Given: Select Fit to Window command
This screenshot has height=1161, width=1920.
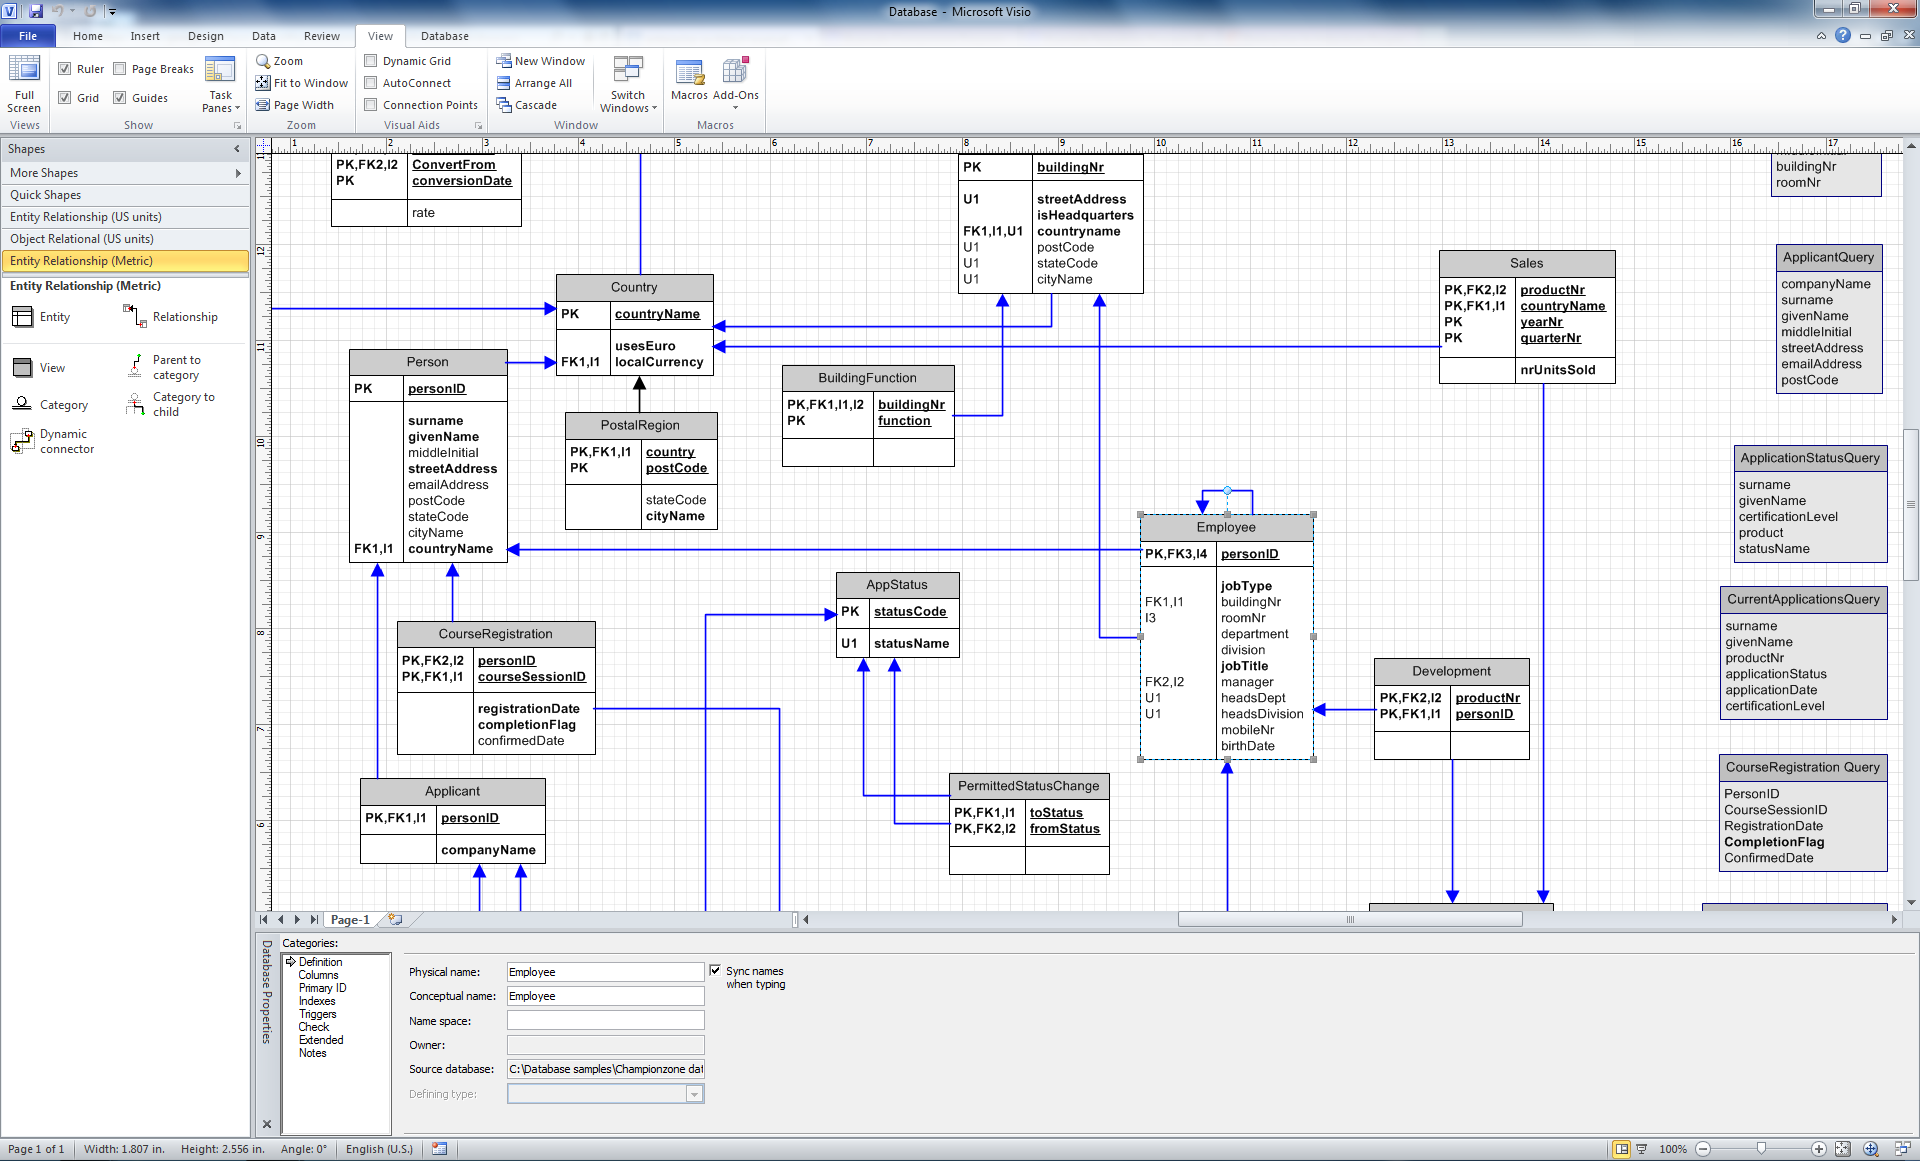Looking at the screenshot, I should click(x=302, y=83).
